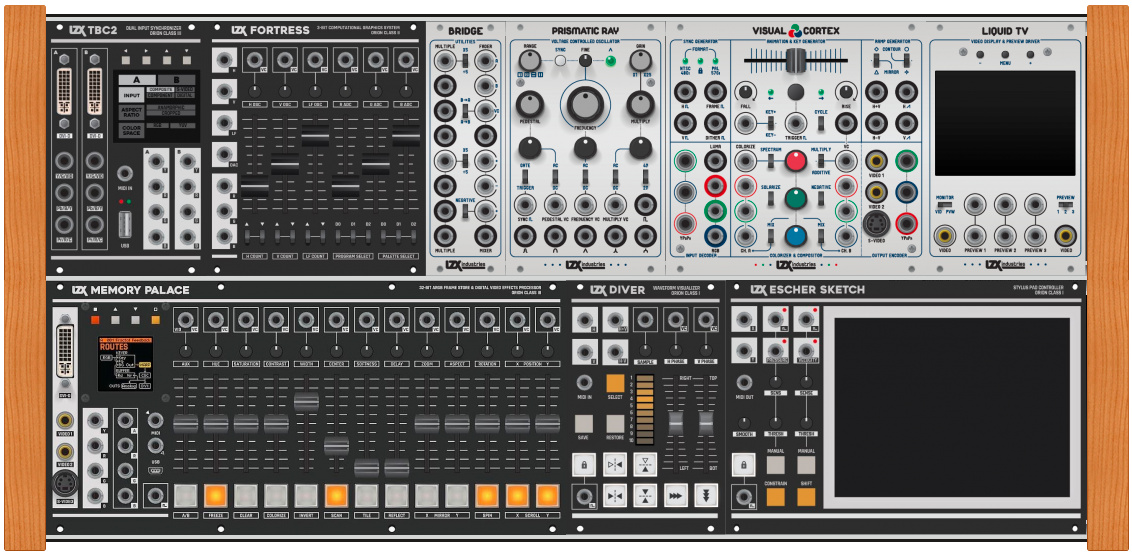1132x554 pixels.
Task: Flip the 4P/2P switch on Prismatic Ray
Action: [x=645, y=176]
